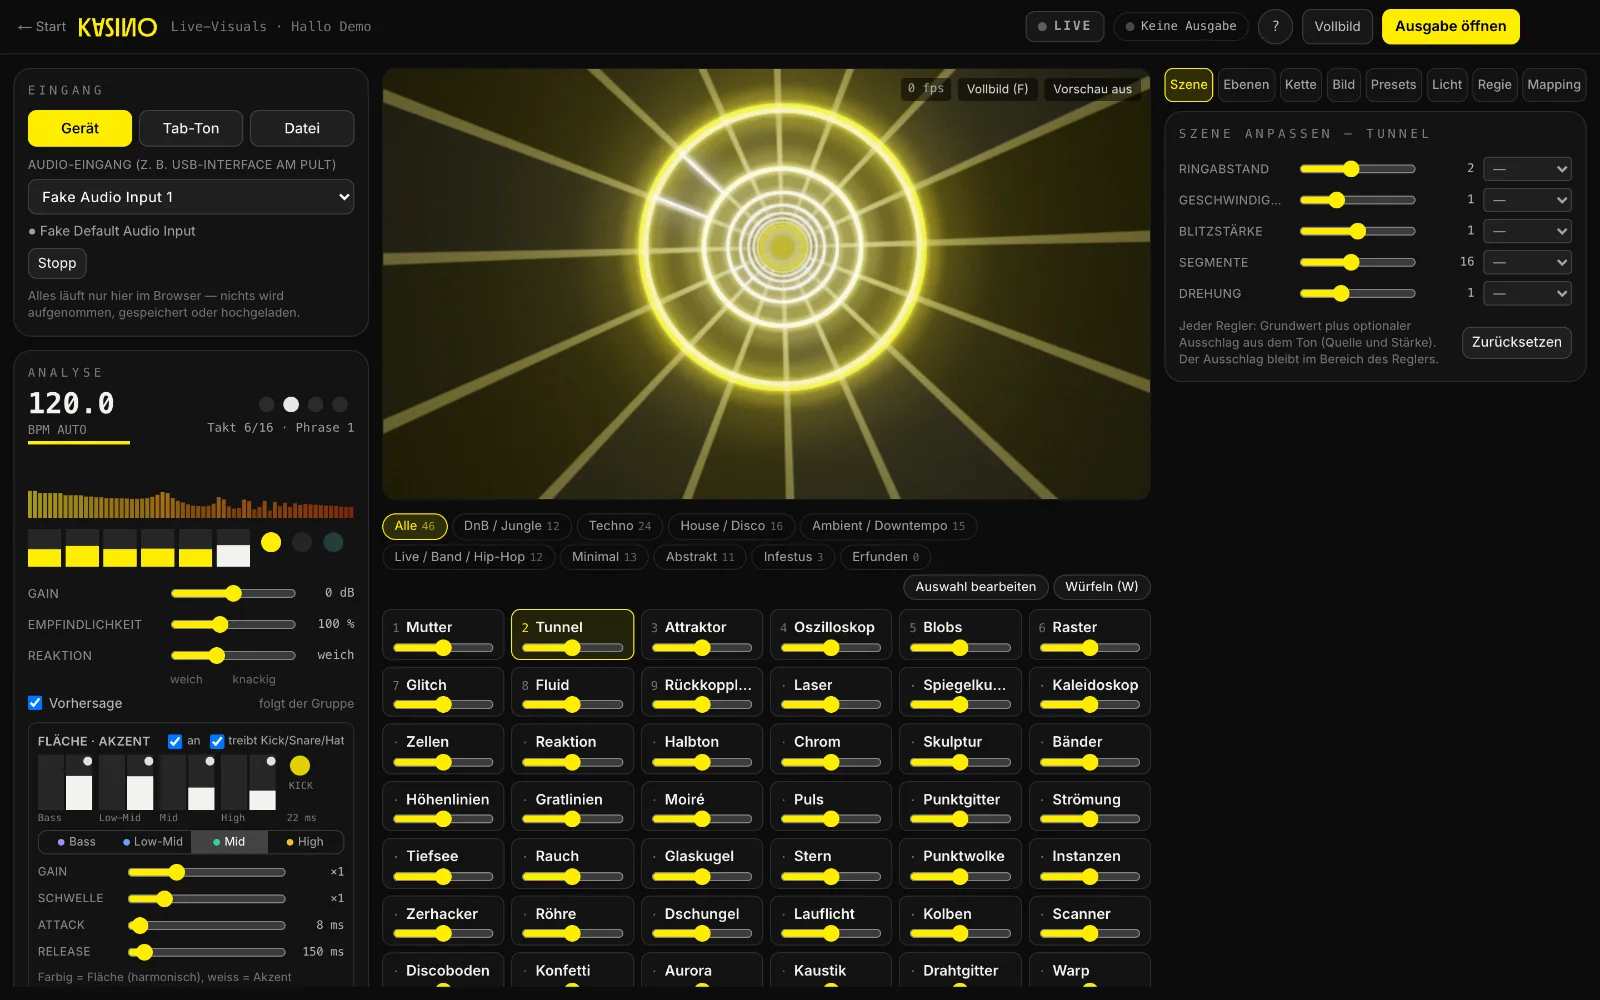Open the Blitzstärke modulation dropdown

(x=1527, y=231)
